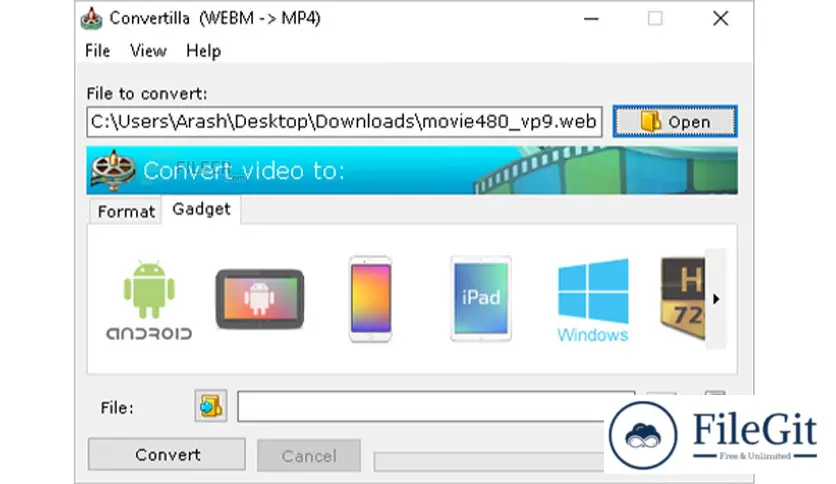This screenshot has width=836, height=484.
Task: Start conversion with the Convert button
Action: tap(167, 455)
